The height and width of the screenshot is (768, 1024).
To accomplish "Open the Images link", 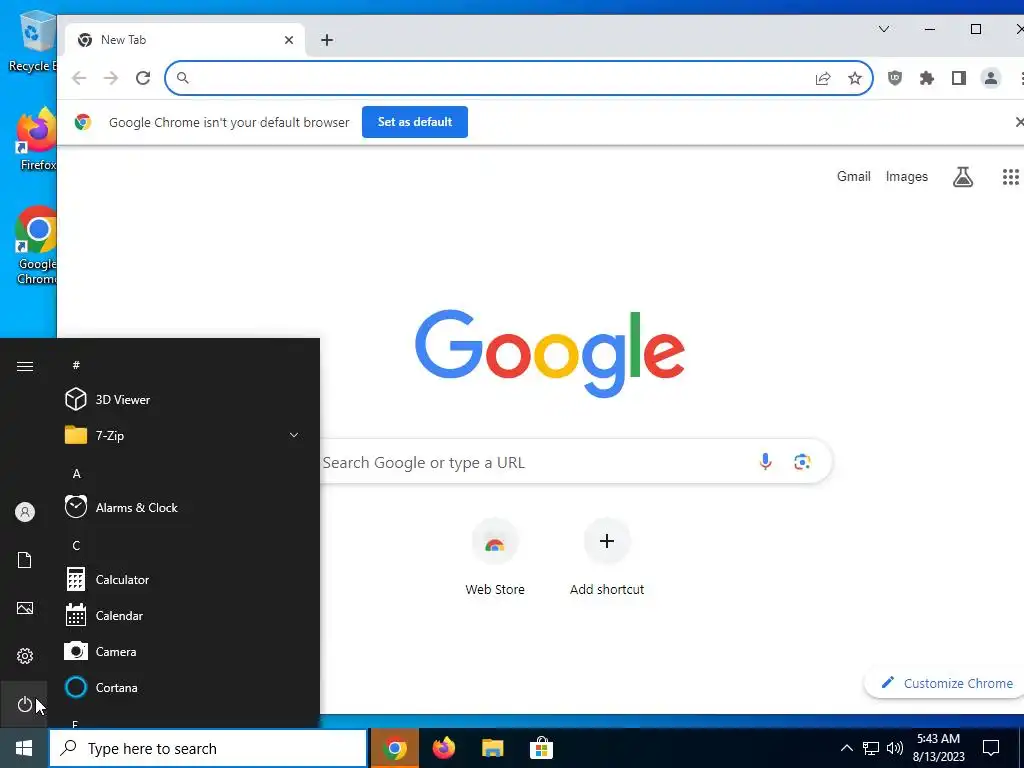I will pyautogui.click(x=906, y=176).
